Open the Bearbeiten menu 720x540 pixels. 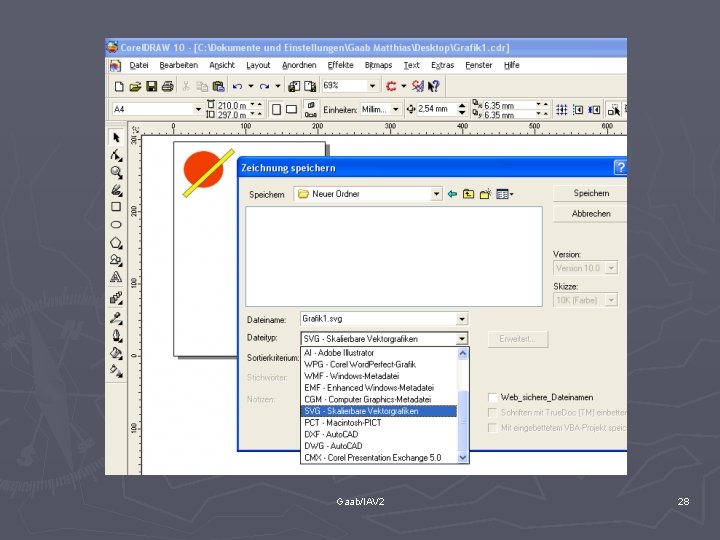click(x=179, y=65)
